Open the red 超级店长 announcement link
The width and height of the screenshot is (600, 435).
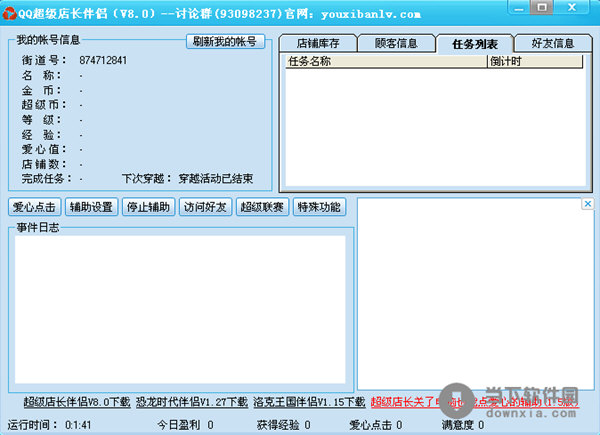click(475, 402)
